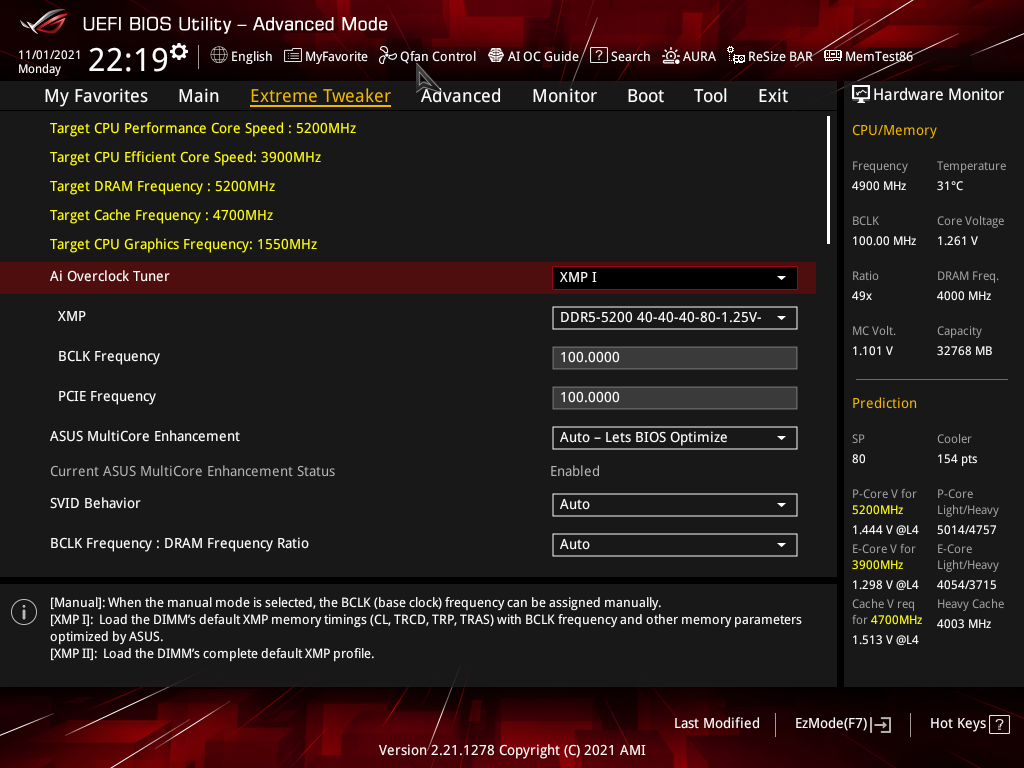Launch MemTest86 icon
1024x768 pixels.
(x=833, y=56)
